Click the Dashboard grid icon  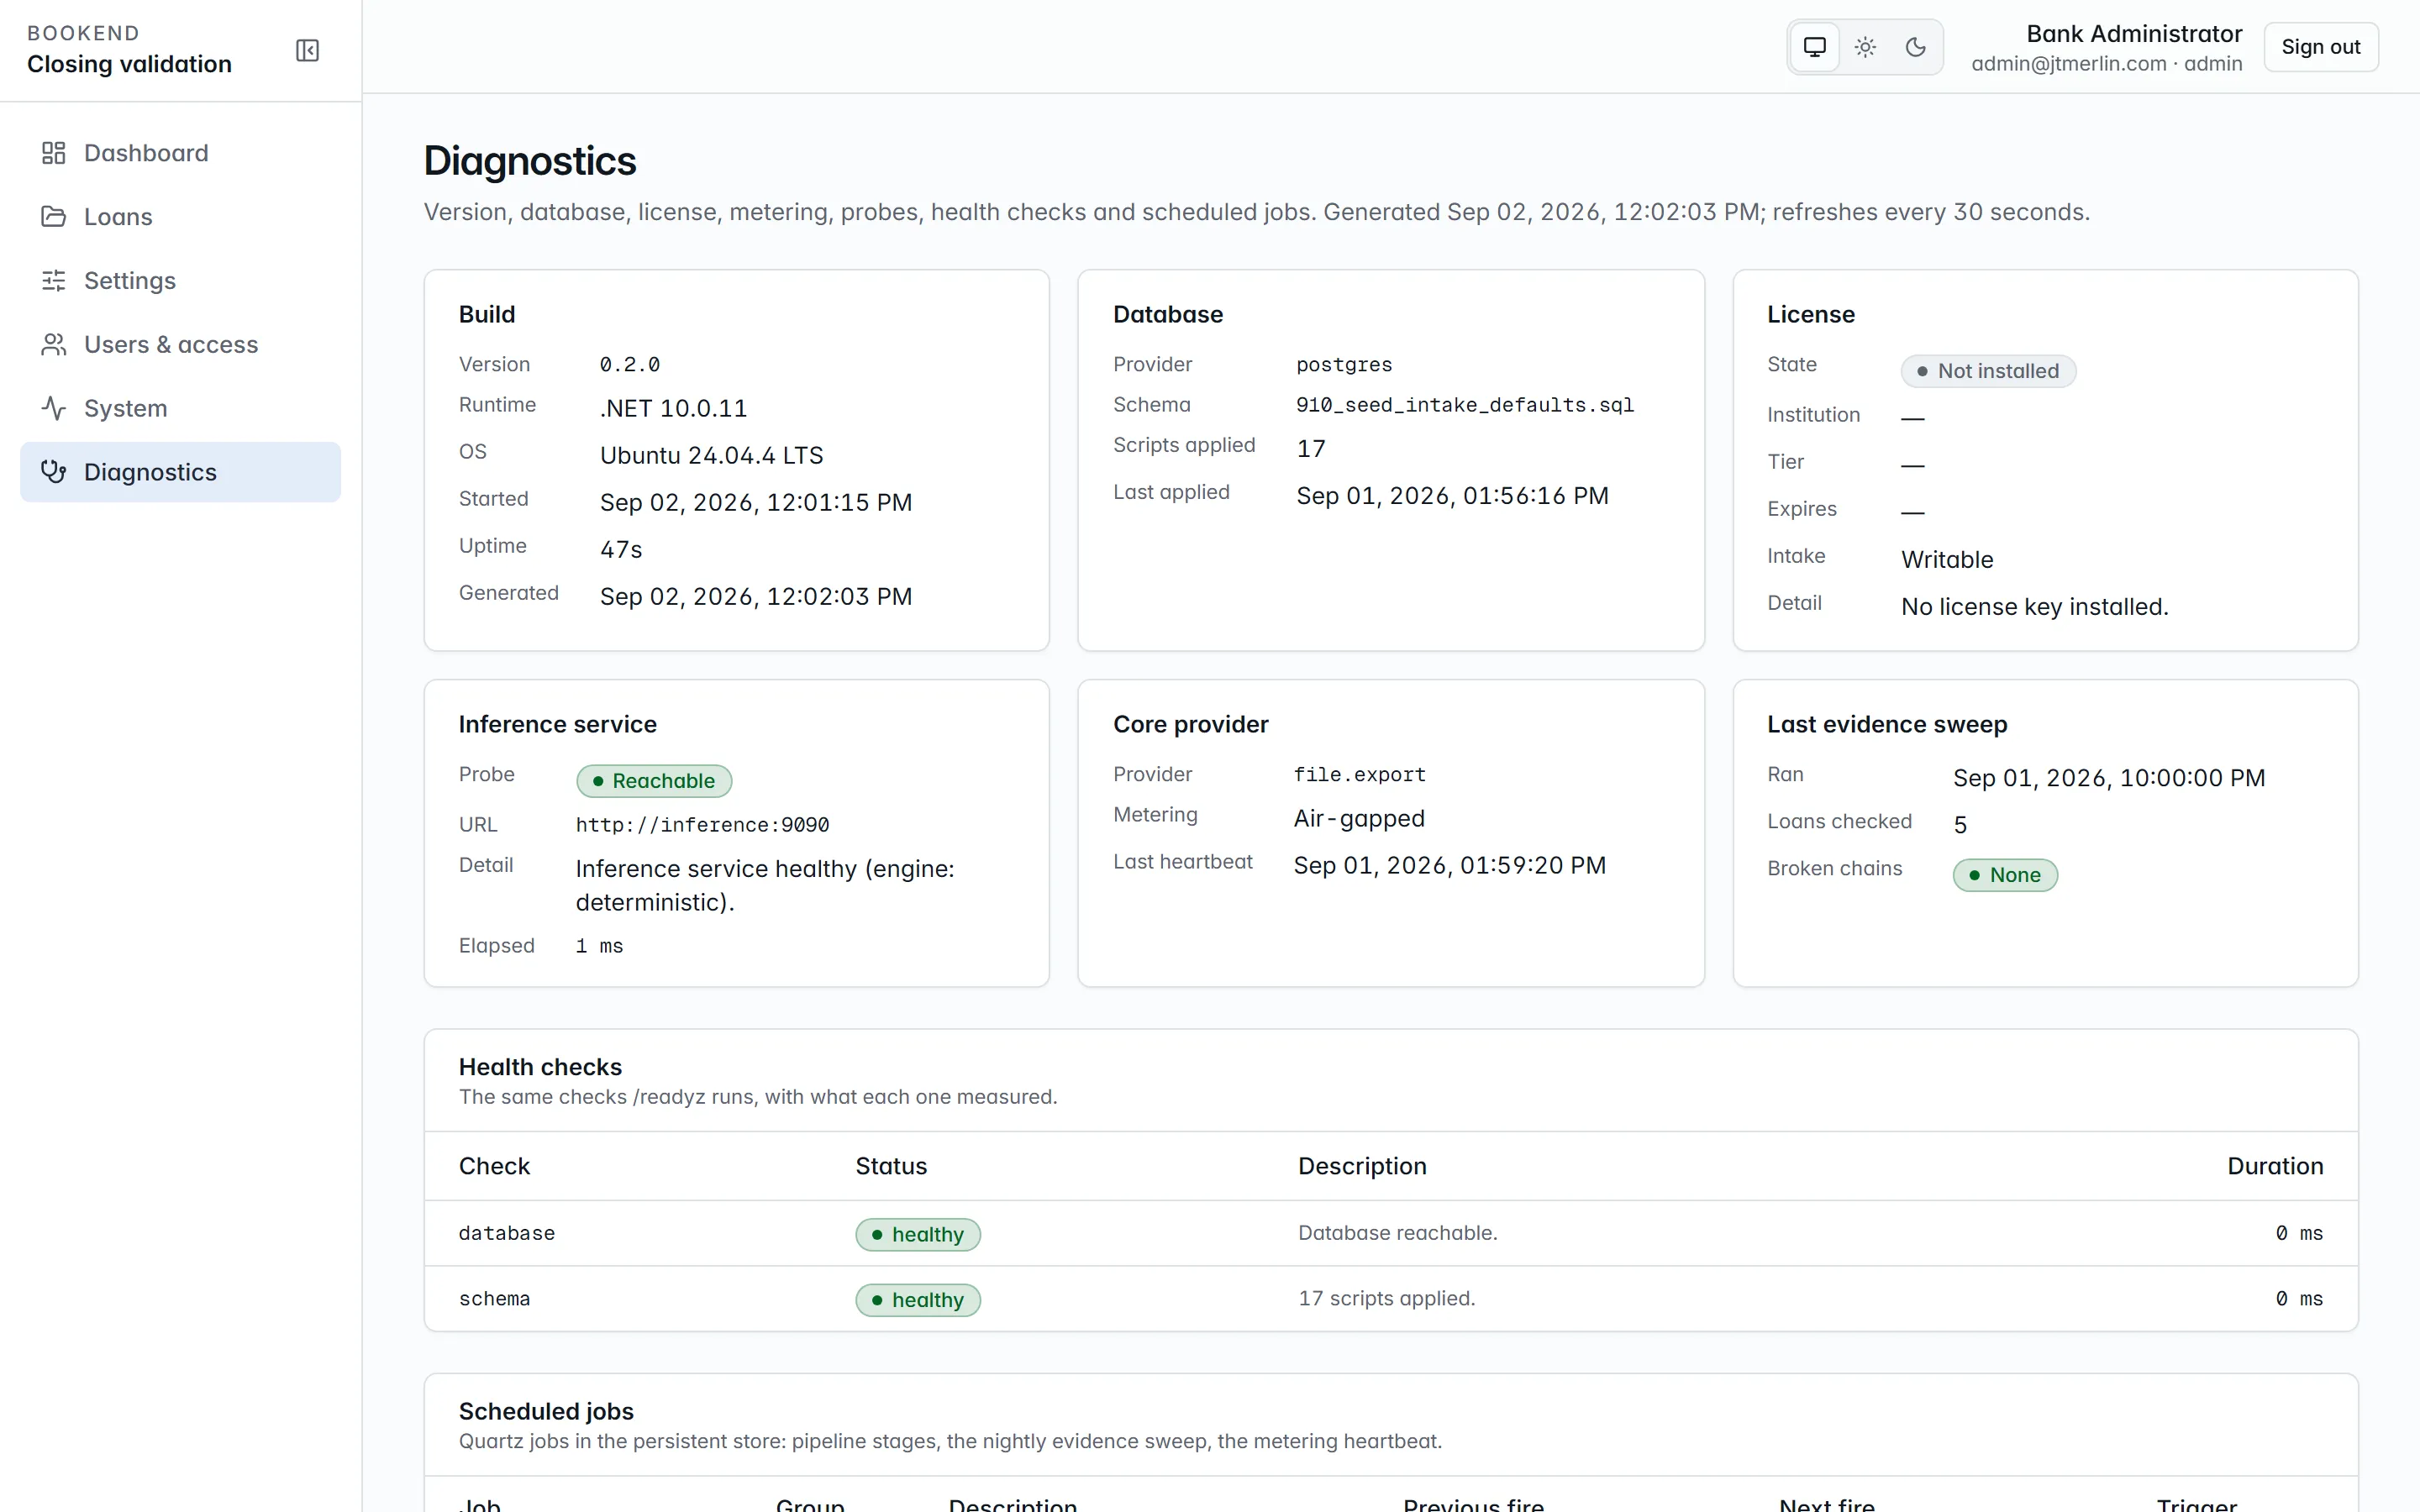tap(53, 153)
